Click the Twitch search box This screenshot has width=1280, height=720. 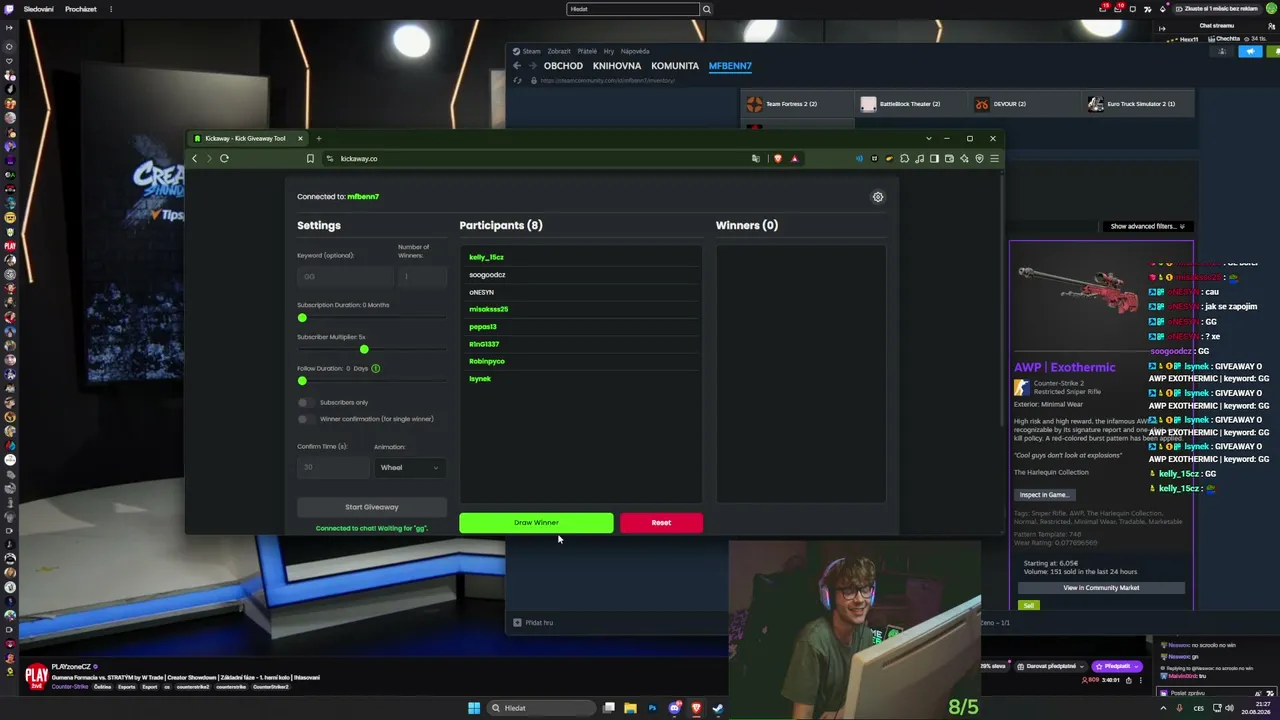633,9
